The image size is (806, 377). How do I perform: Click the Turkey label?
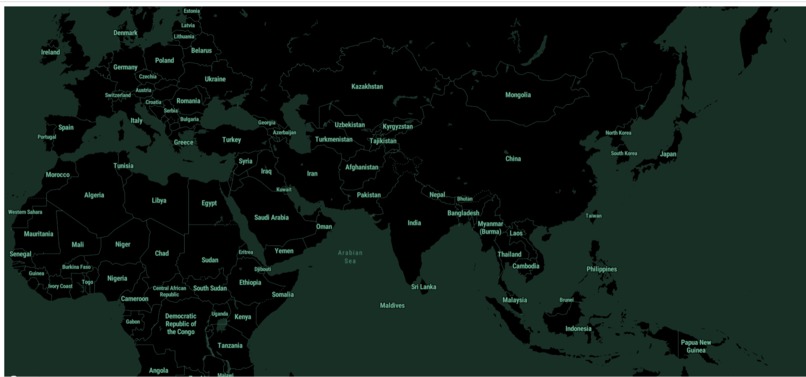(x=231, y=140)
